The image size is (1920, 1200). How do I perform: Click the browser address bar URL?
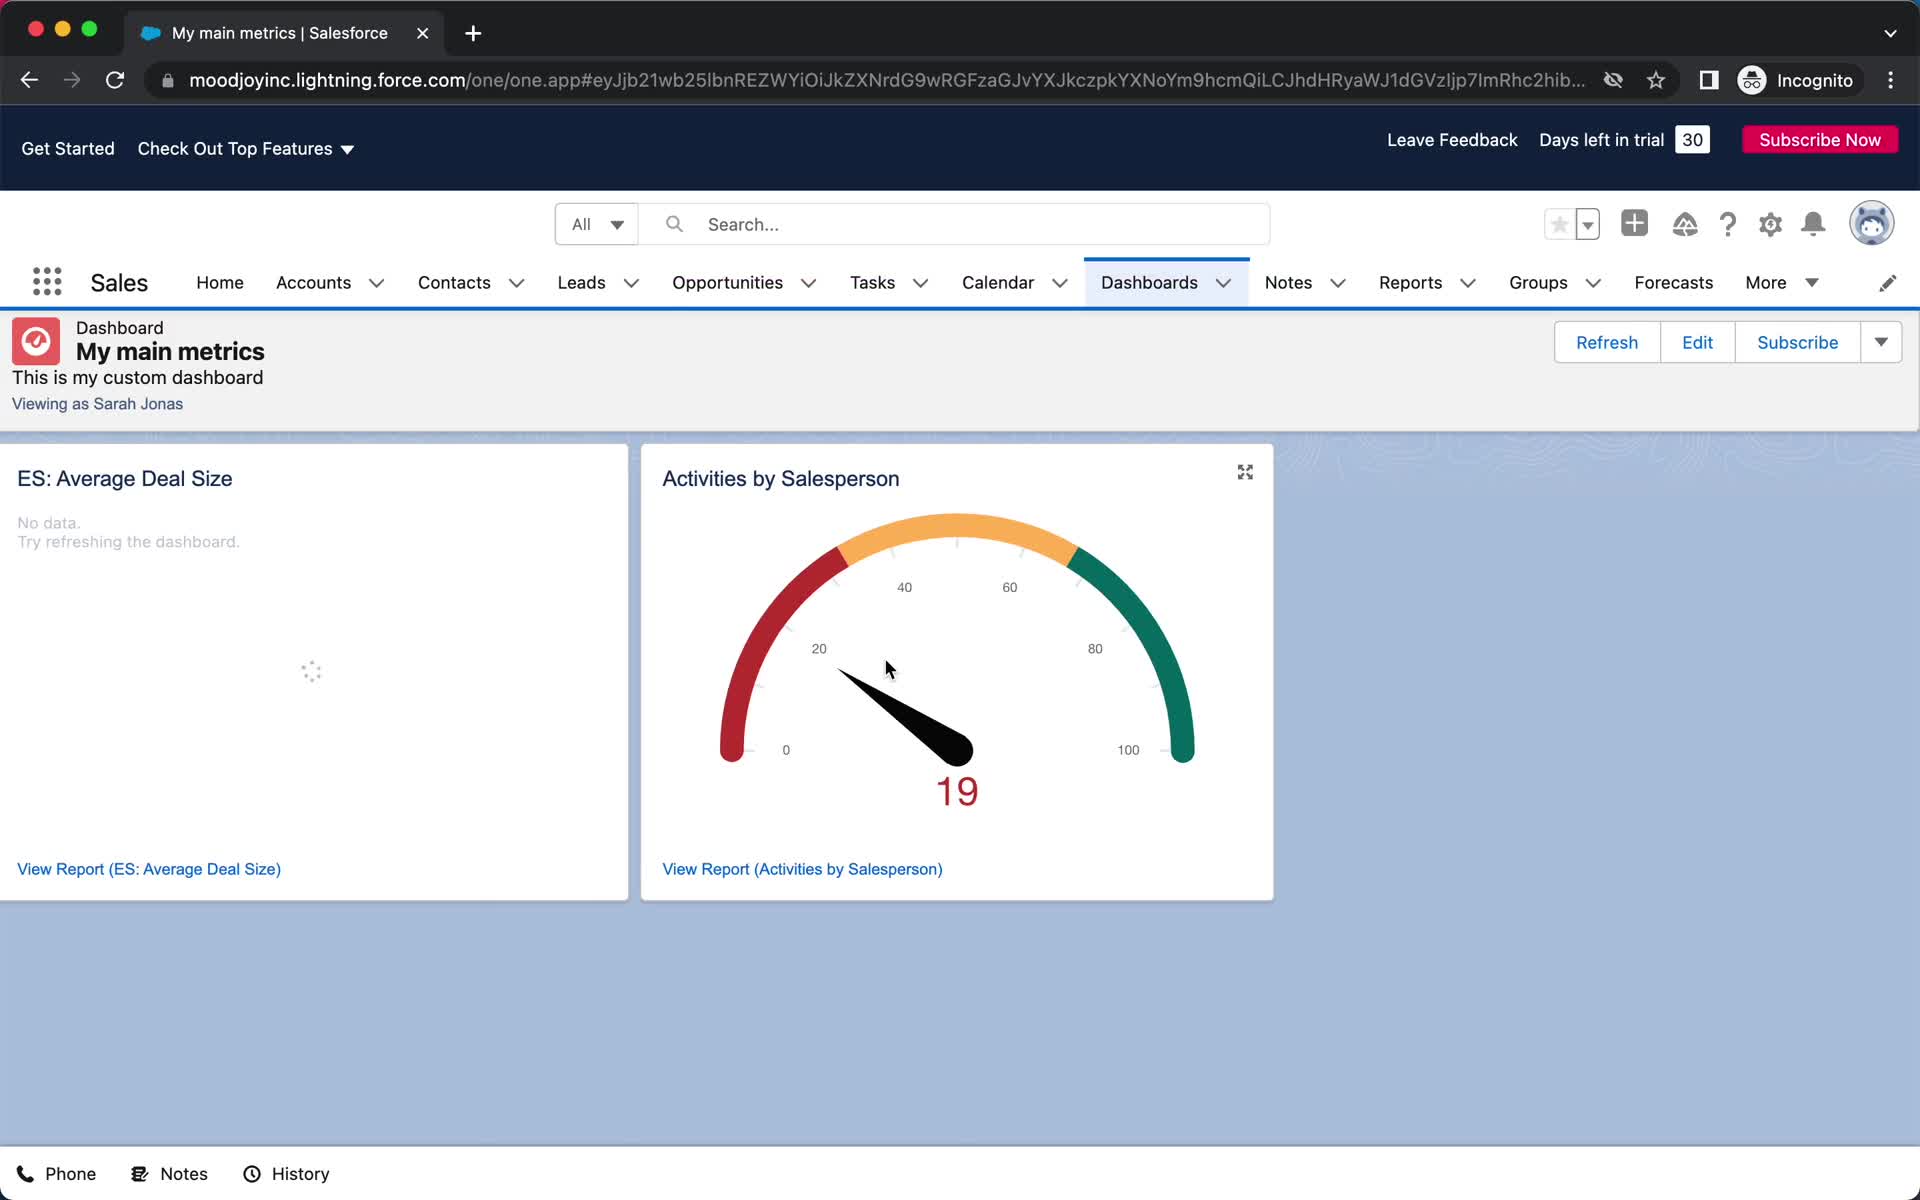tap(886, 80)
